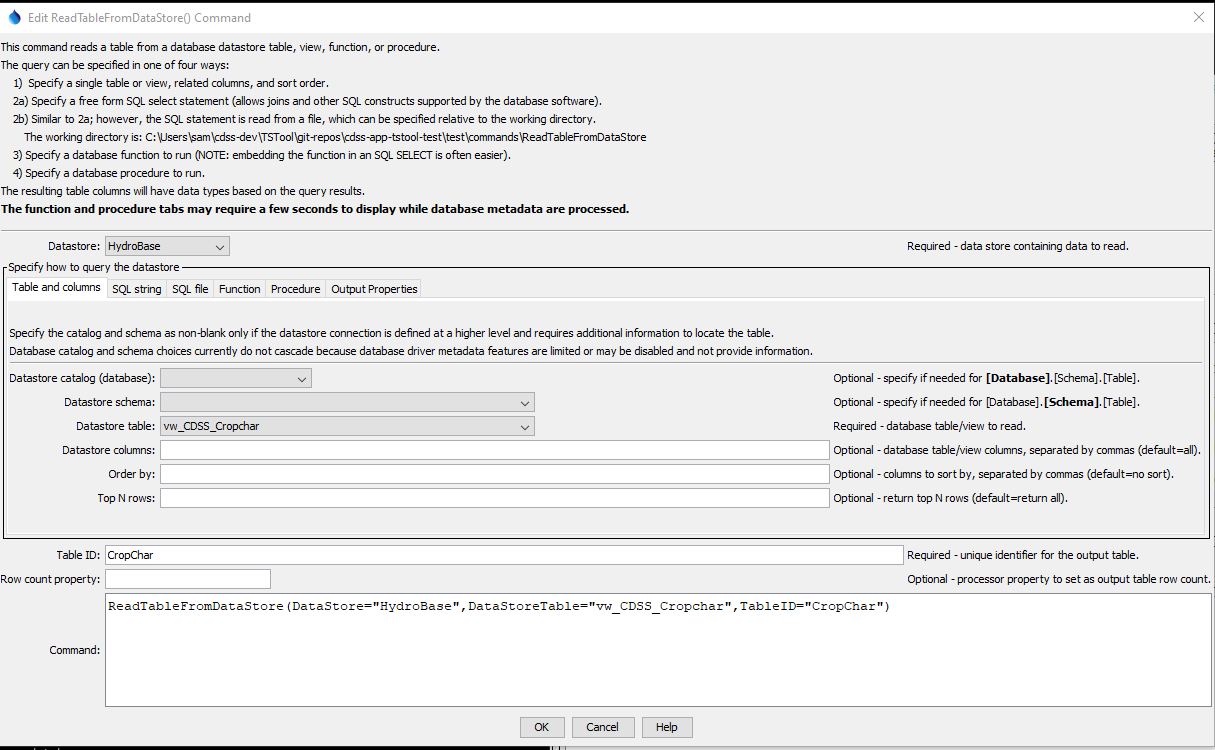
Task: Switch to the Output Properties tab
Action: [x=374, y=289]
